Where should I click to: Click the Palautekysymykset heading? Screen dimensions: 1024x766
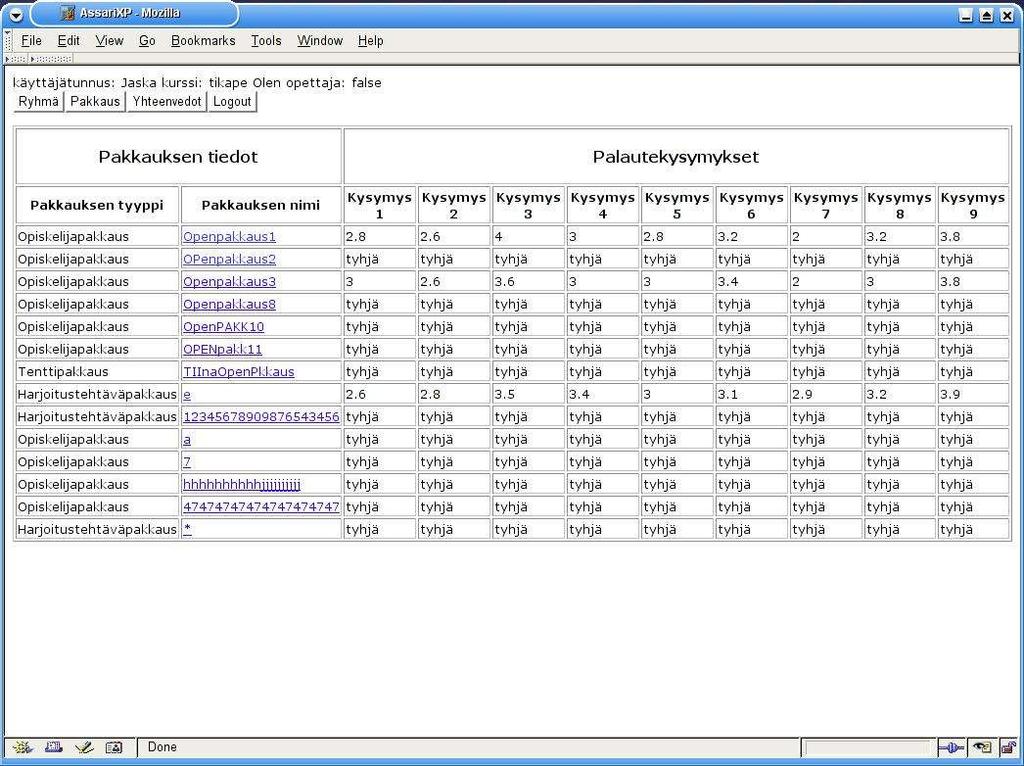click(x=676, y=157)
